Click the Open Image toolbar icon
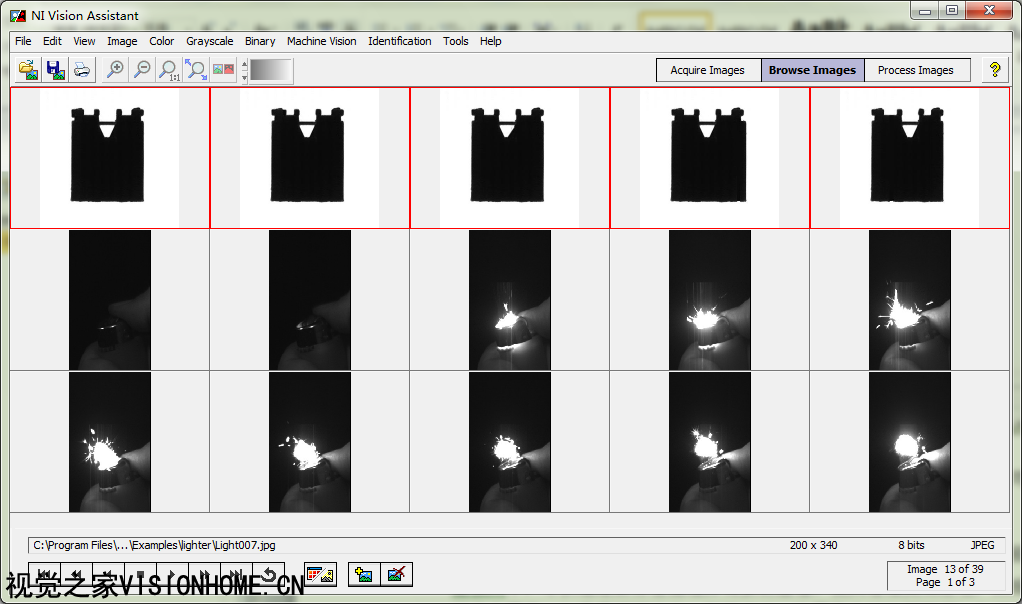 click(29, 70)
